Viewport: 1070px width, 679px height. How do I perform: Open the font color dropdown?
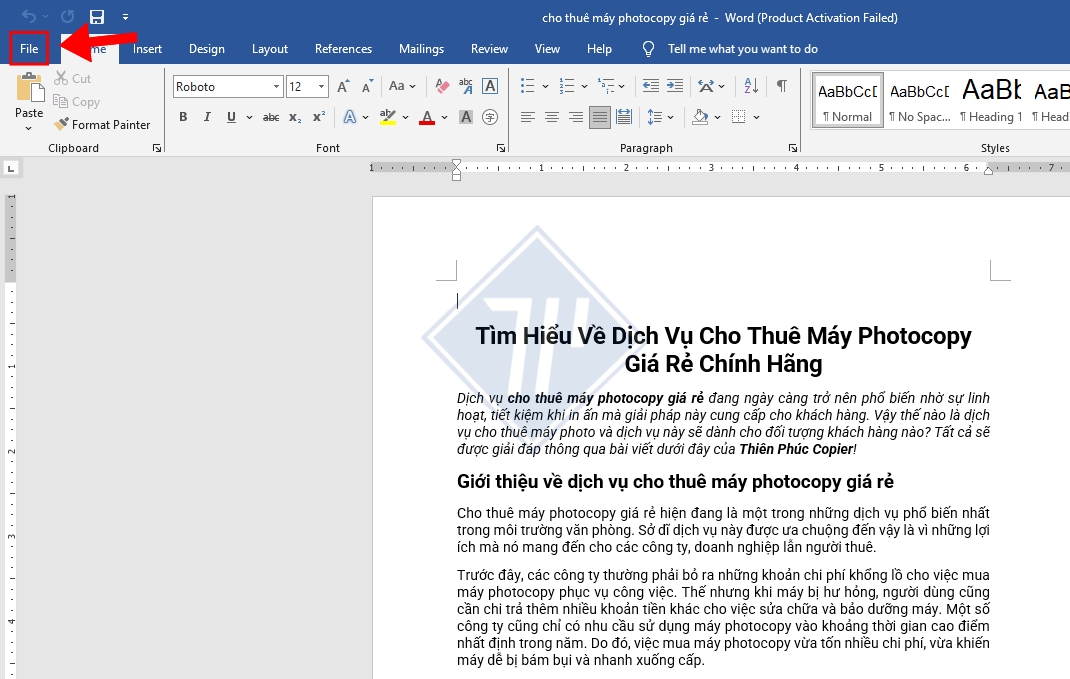444,117
